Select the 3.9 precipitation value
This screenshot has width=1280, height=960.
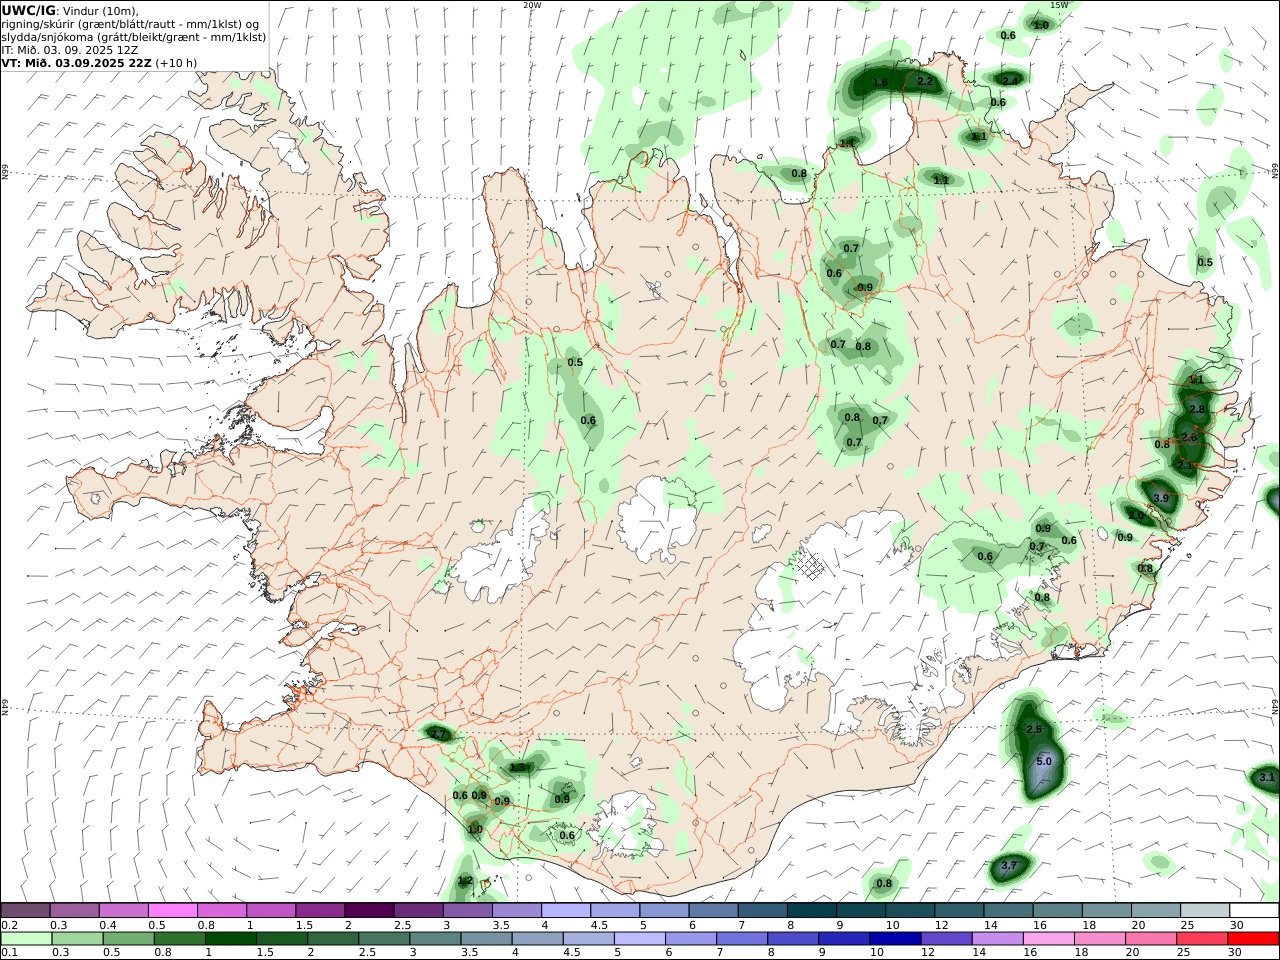coord(1161,497)
